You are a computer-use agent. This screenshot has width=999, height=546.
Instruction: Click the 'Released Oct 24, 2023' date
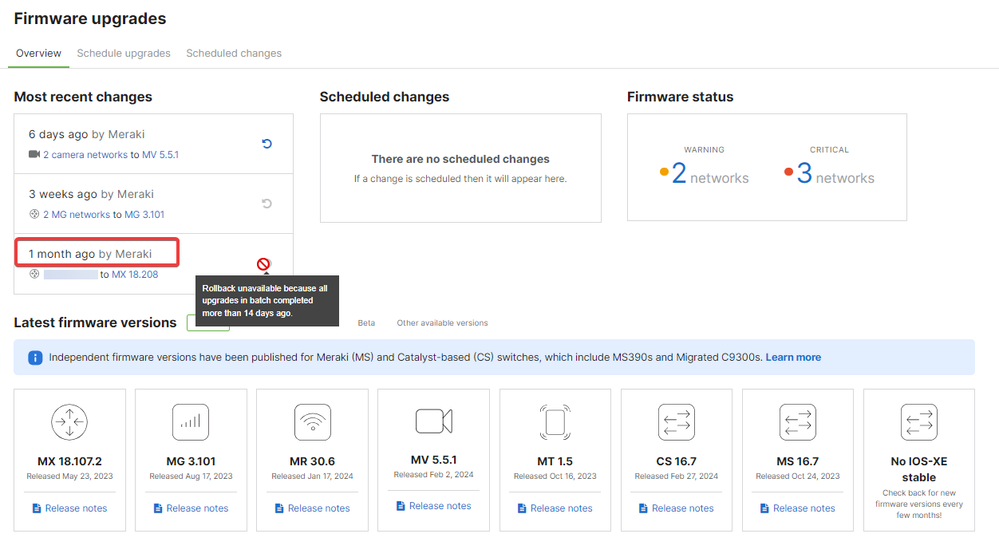(798, 476)
